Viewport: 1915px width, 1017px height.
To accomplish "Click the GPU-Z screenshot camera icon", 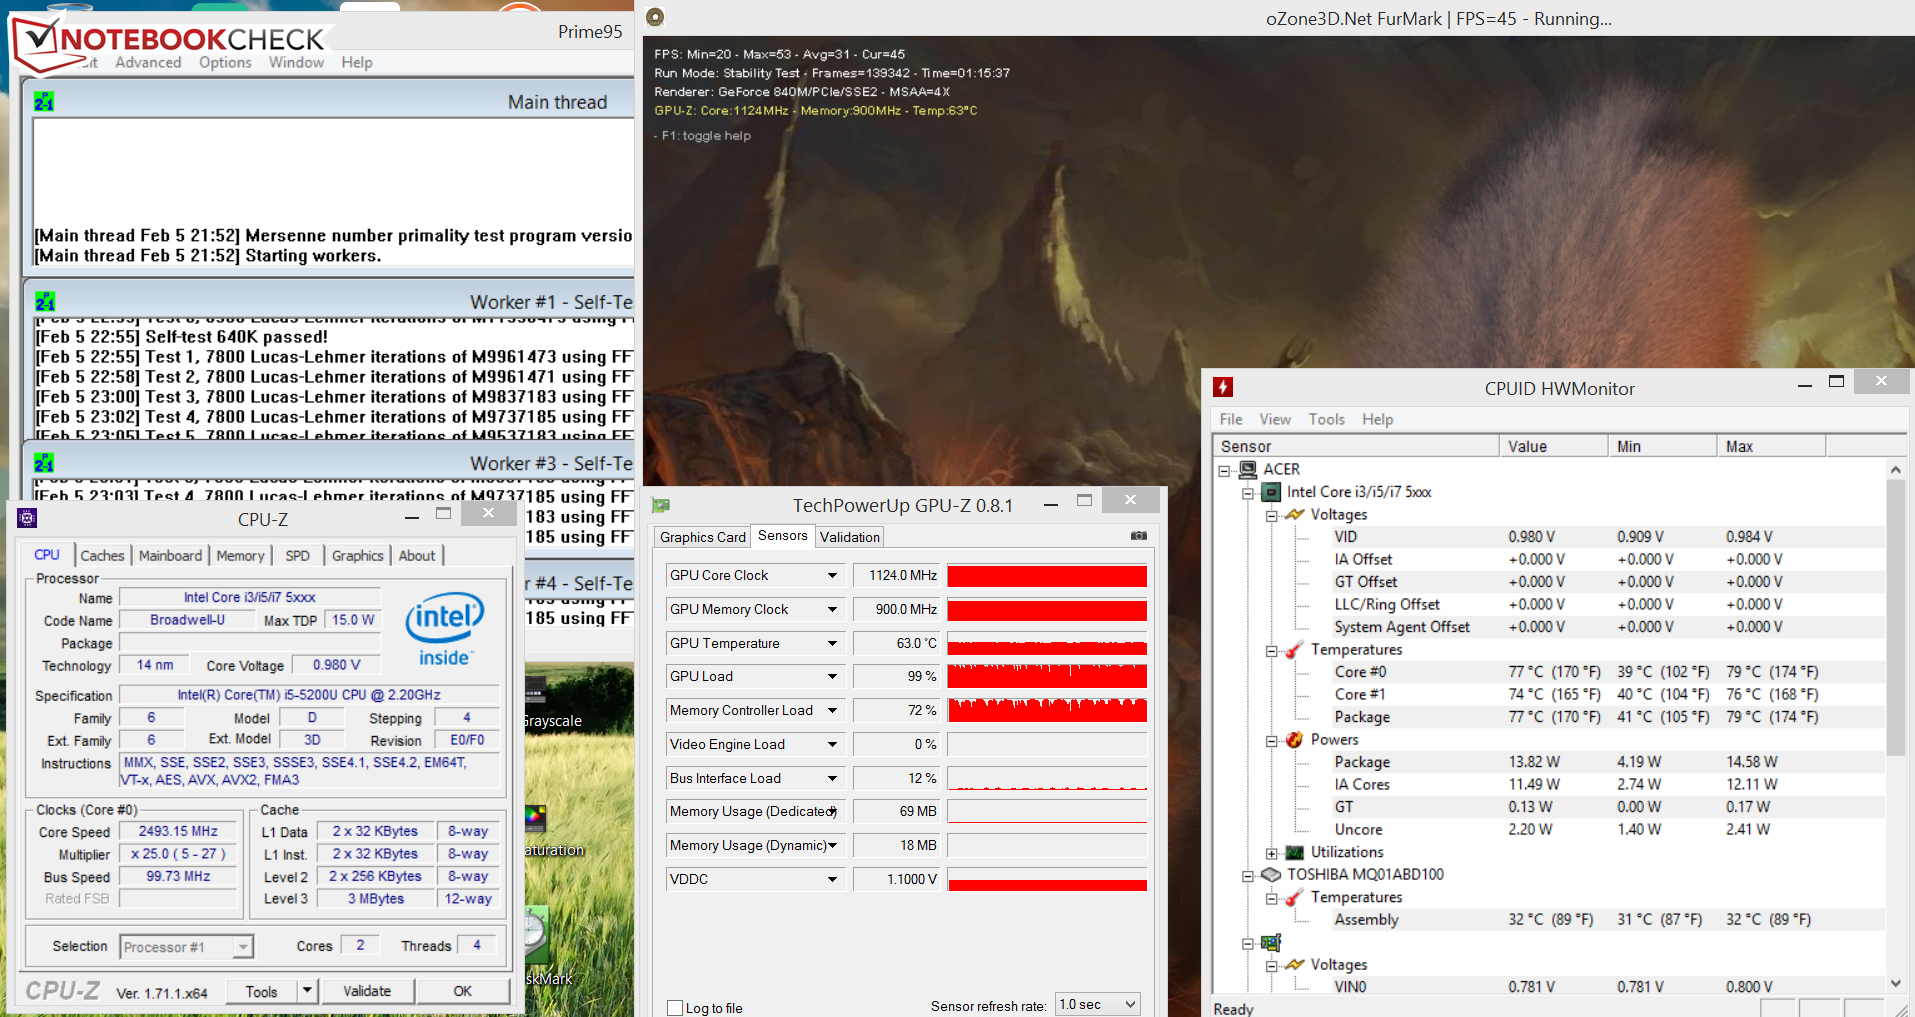I will tap(1138, 536).
